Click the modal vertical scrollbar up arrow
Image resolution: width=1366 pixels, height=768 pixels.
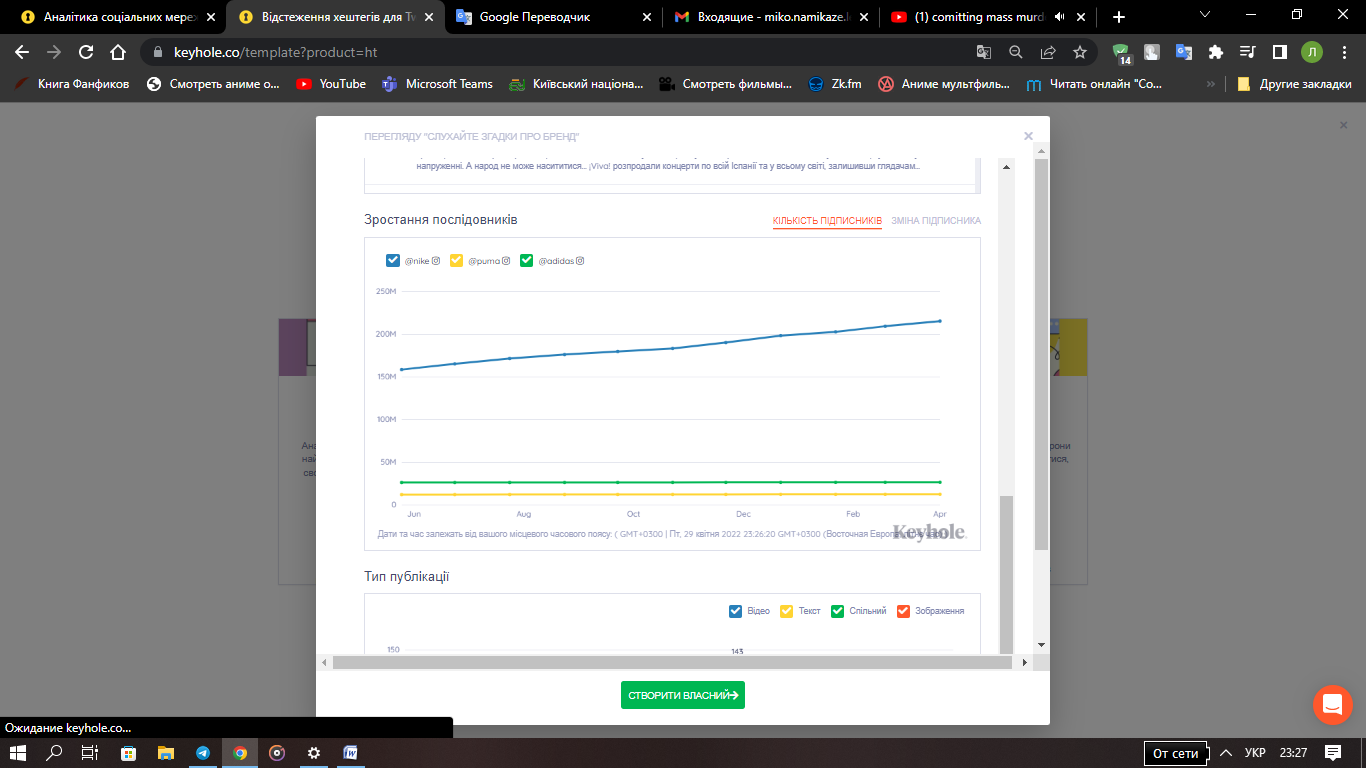point(1041,150)
